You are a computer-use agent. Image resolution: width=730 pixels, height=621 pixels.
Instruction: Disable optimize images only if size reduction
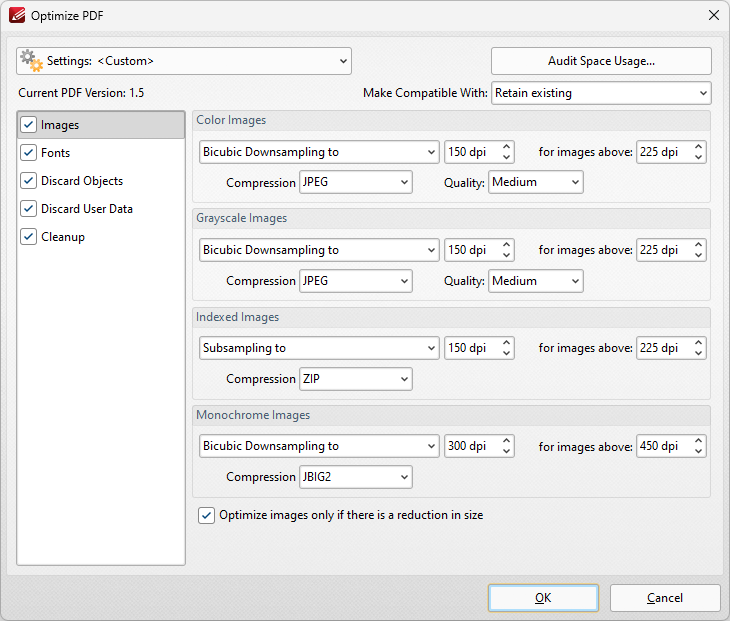(207, 516)
